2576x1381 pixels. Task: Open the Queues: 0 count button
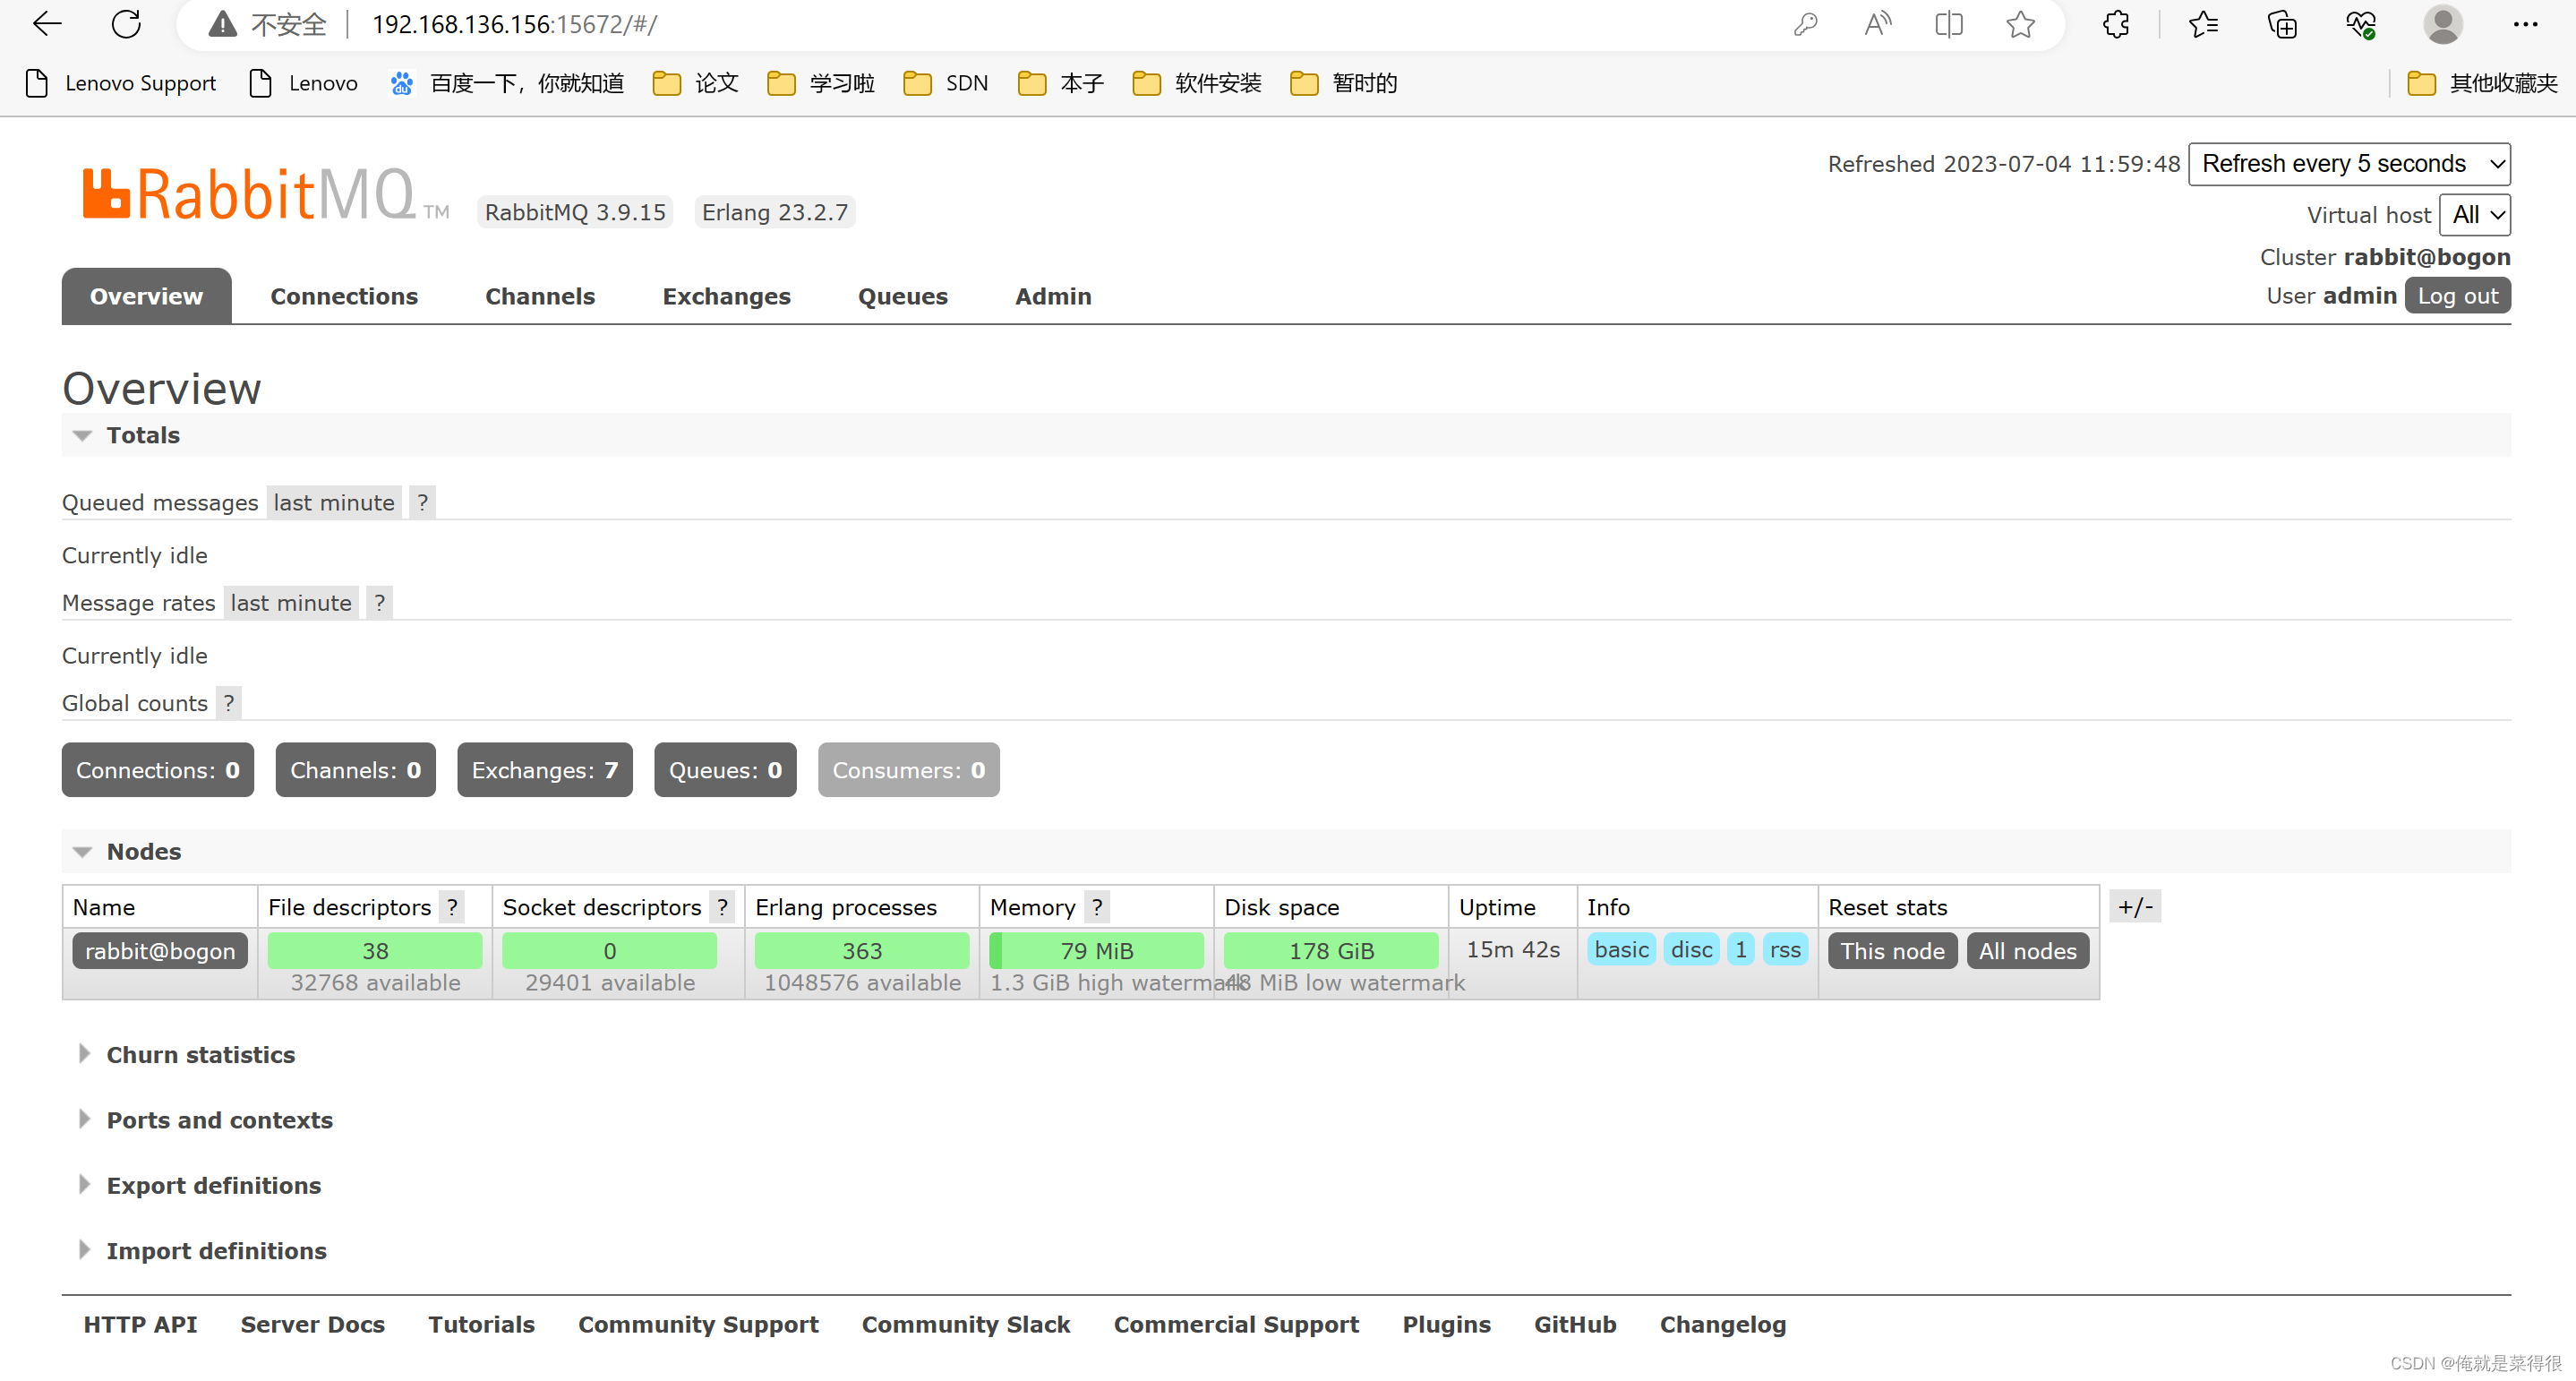click(x=725, y=770)
